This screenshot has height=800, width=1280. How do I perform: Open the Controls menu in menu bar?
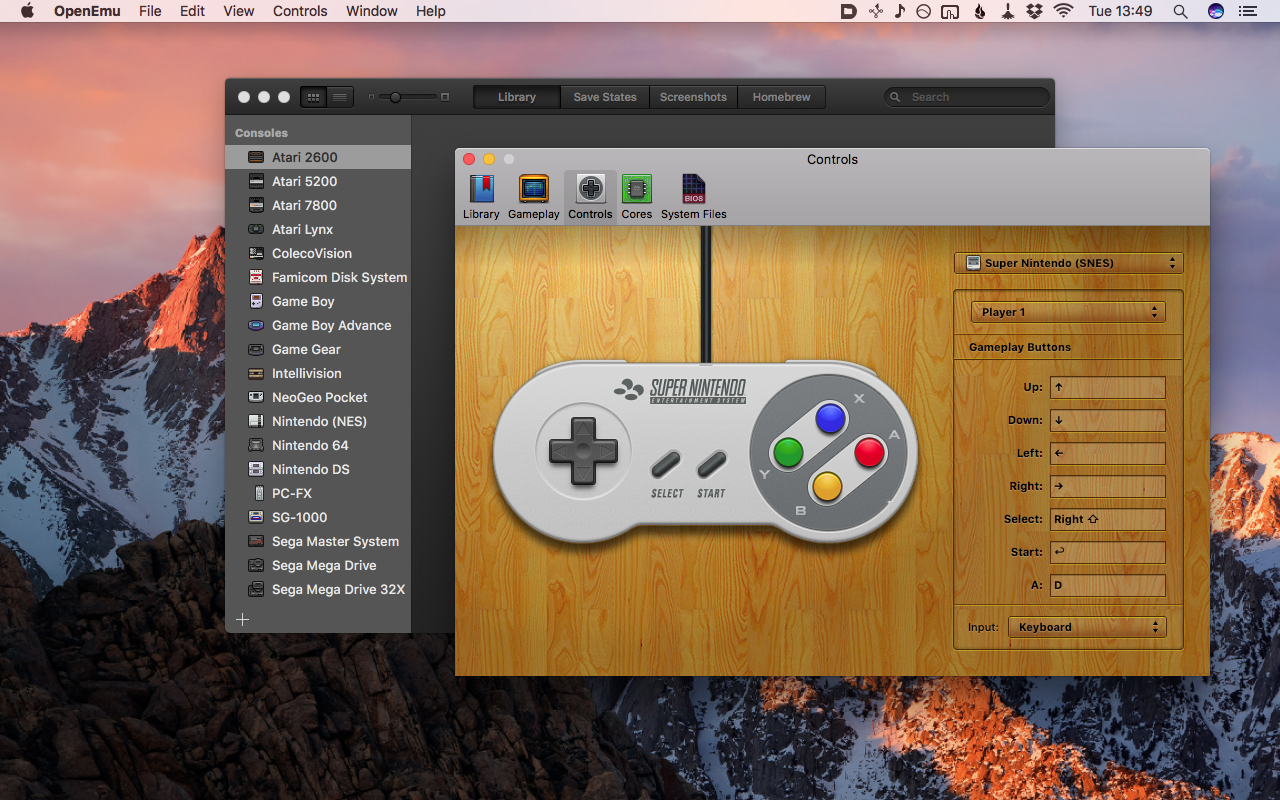300,11
